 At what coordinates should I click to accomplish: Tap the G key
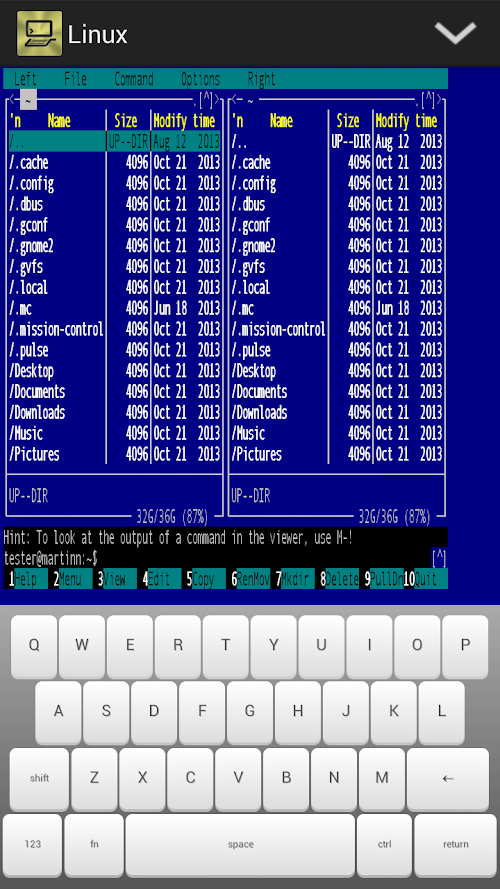click(x=250, y=712)
